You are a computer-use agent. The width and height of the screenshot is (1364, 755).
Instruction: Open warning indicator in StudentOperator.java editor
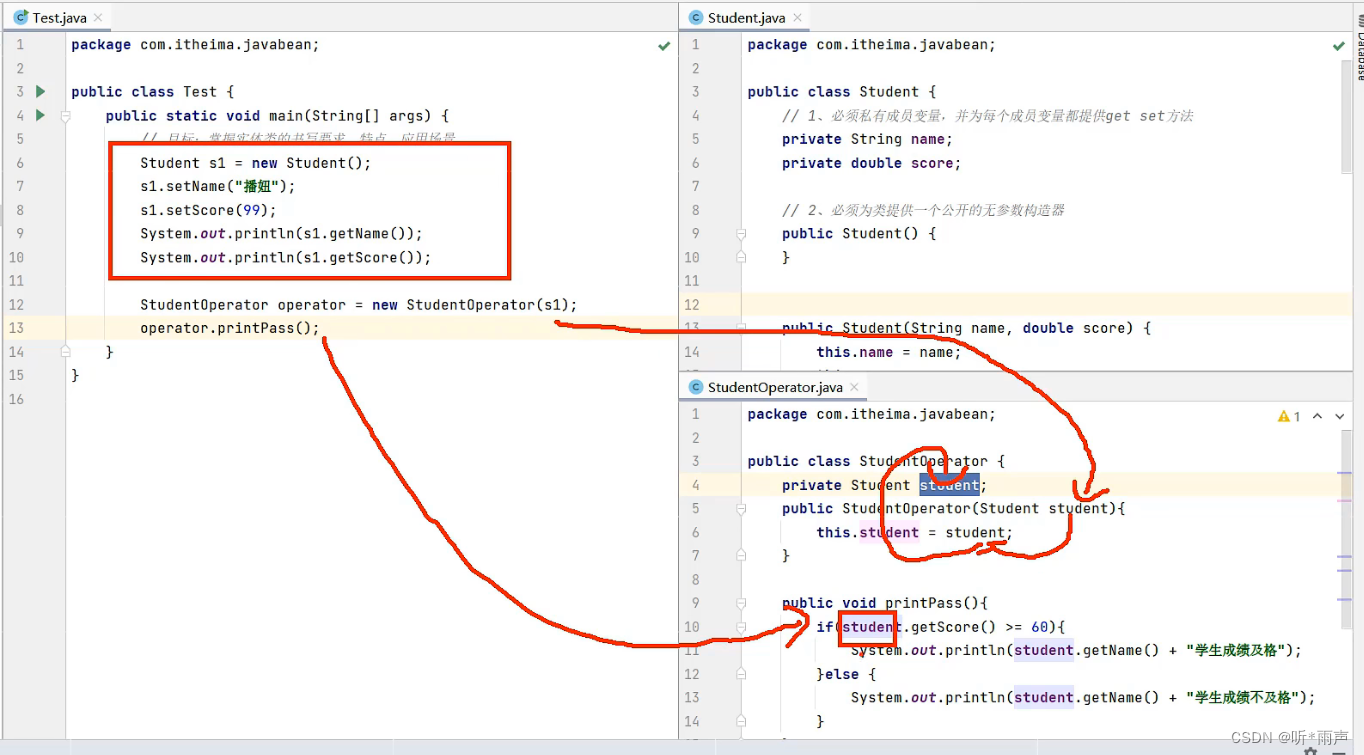(x=1289, y=416)
